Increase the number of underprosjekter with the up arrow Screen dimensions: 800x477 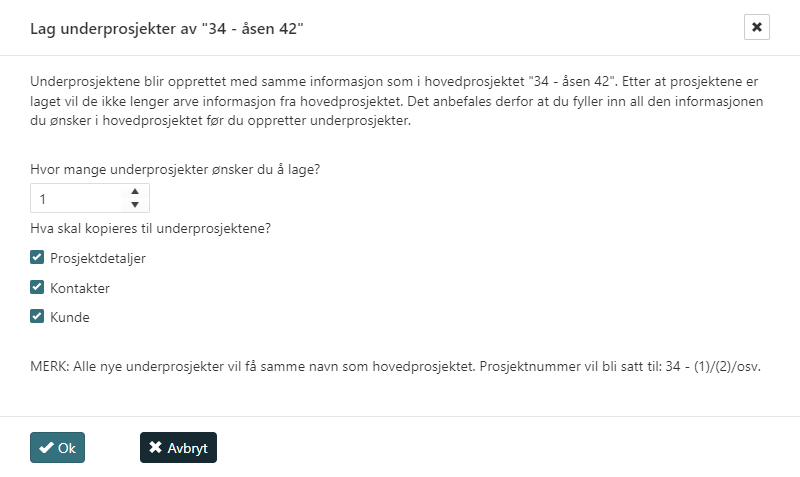(x=135, y=191)
